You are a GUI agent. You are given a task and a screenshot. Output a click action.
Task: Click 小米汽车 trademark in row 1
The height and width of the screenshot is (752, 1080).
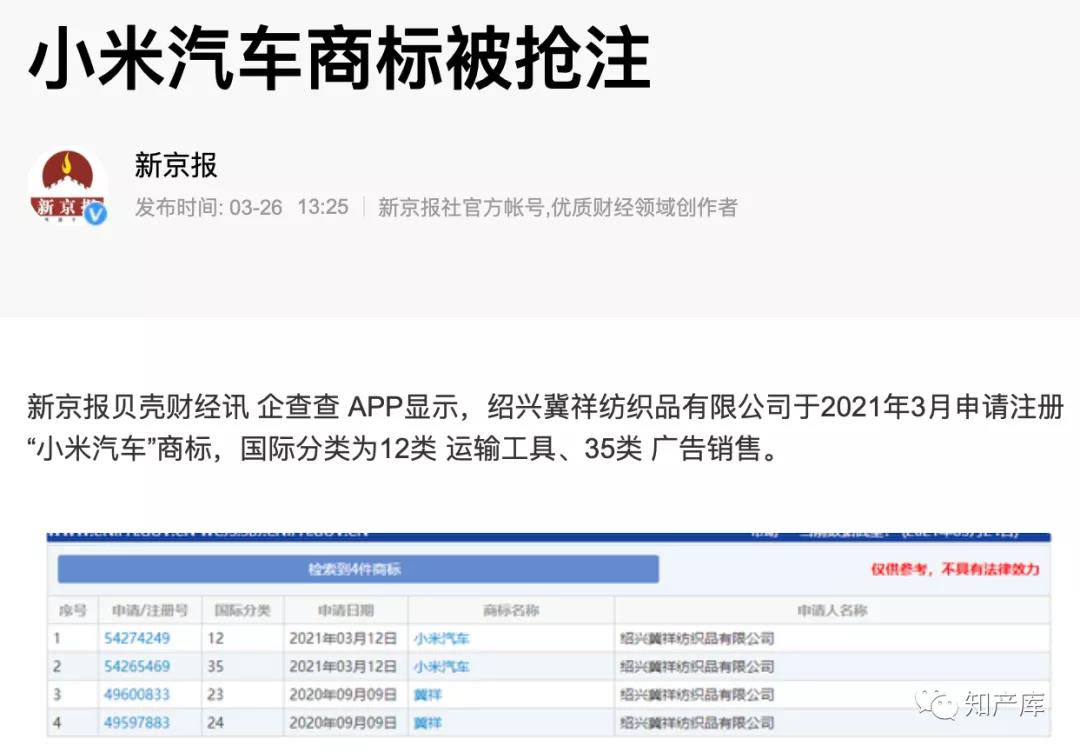click(442, 638)
